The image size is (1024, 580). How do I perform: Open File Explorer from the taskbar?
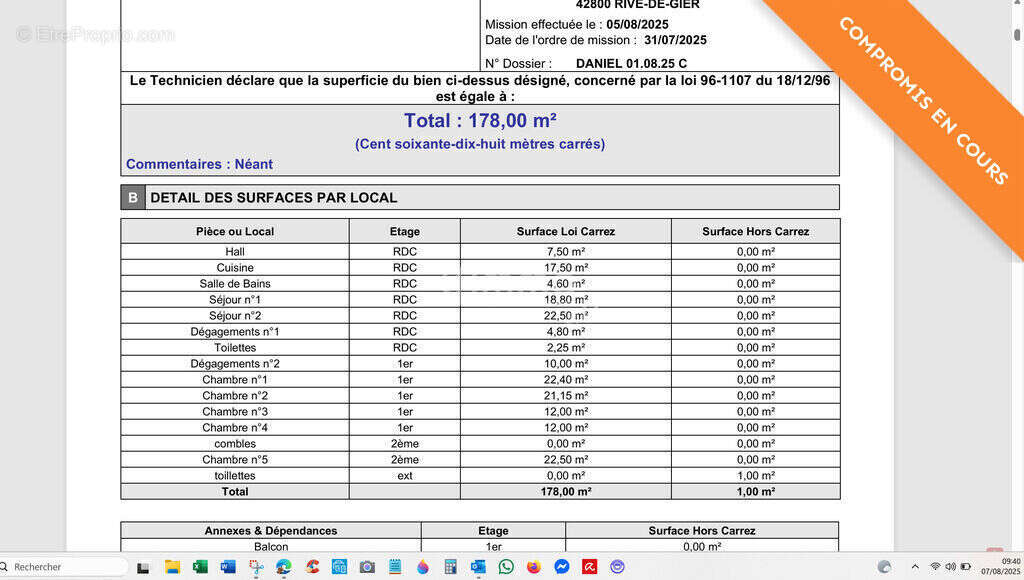coord(172,567)
